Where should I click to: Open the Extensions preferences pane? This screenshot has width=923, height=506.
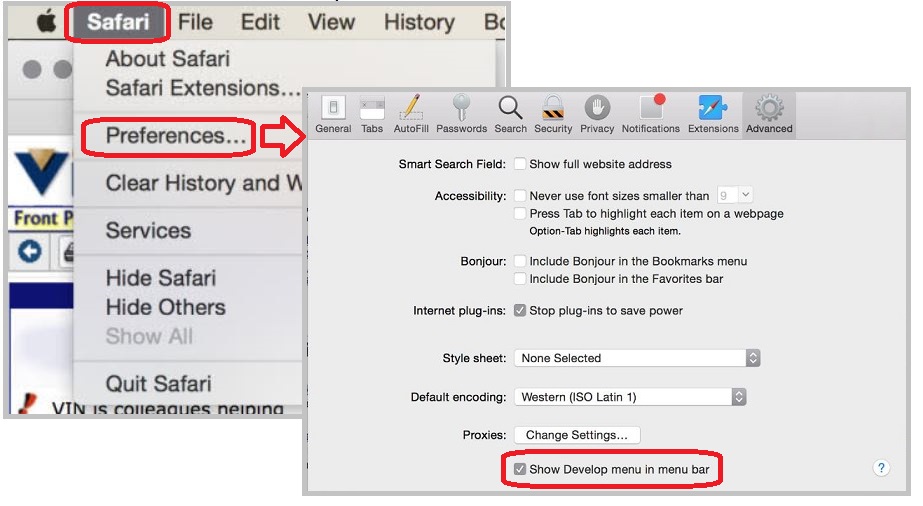pyautogui.click(x=713, y=115)
